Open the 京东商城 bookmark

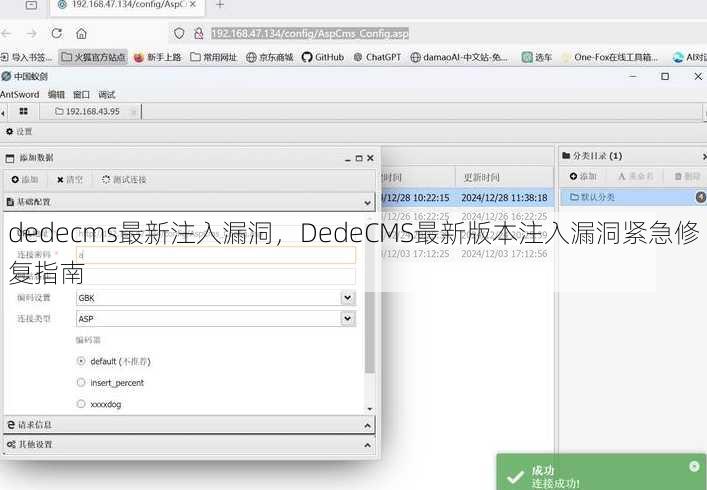click(270, 57)
